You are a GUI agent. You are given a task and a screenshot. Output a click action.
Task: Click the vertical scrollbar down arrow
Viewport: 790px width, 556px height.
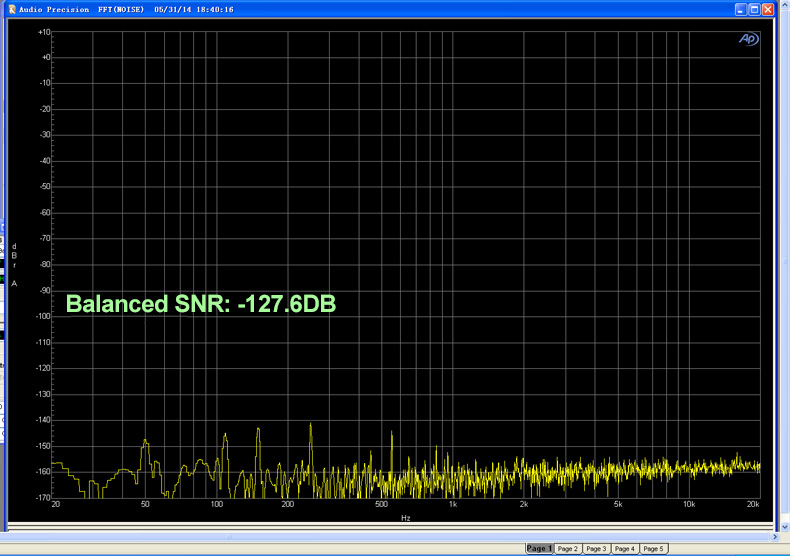[784, 526]
